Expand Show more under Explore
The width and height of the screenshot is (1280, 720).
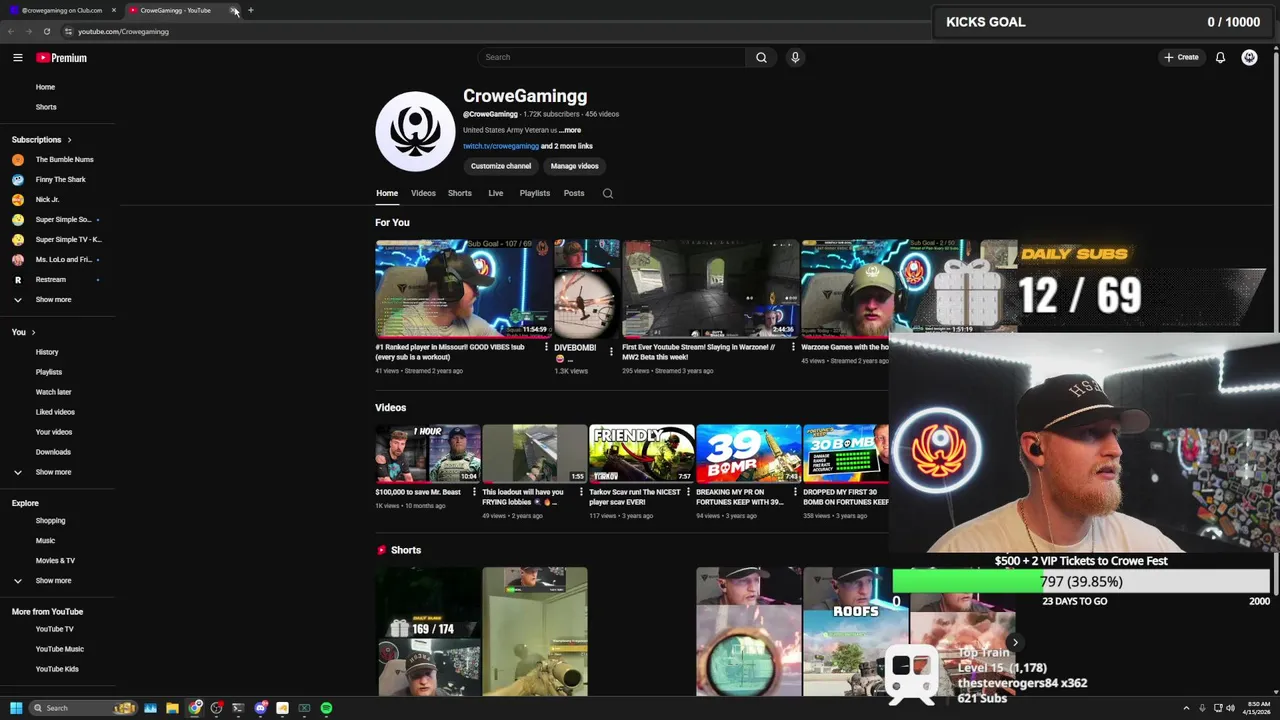click(x=53, y=580)
